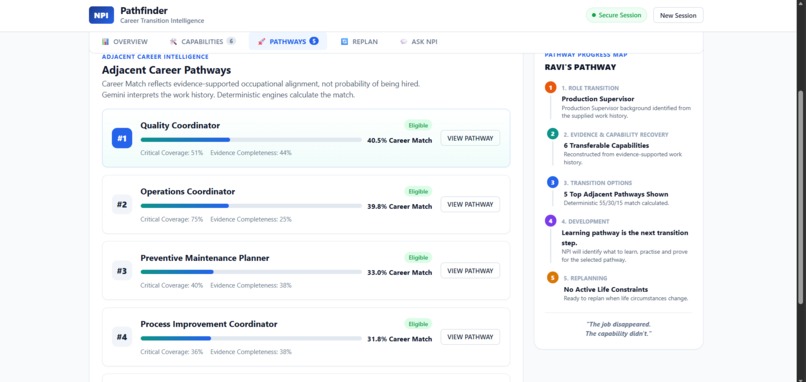Image resolution: width=806 pixels, height=382 pixels.
Task: View pathway for Operations Coordinator
Action: 470,205
